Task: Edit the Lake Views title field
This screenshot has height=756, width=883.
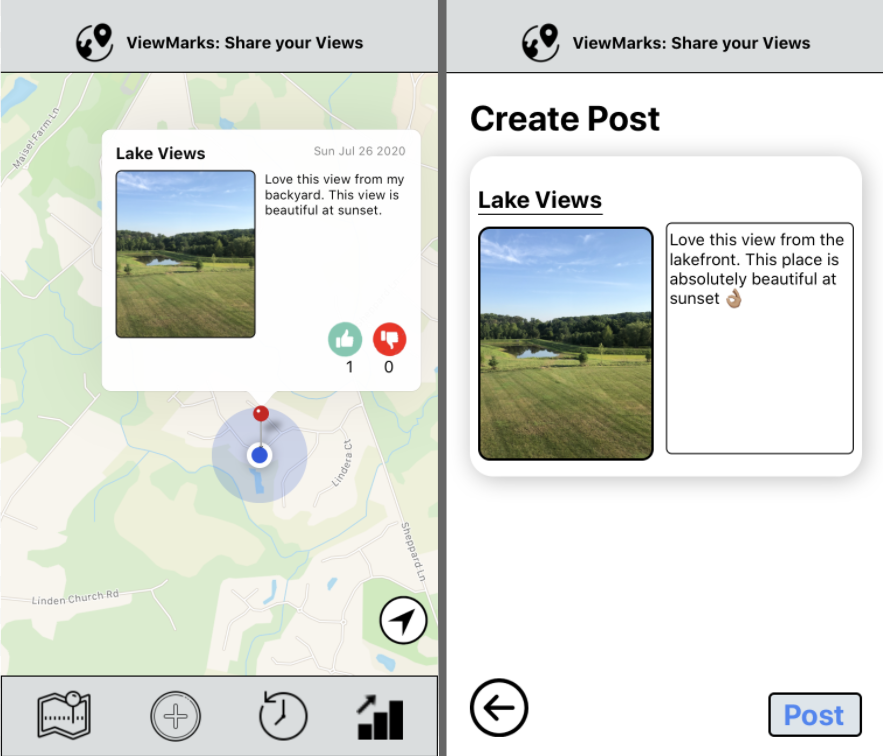Action: (540, 201)
